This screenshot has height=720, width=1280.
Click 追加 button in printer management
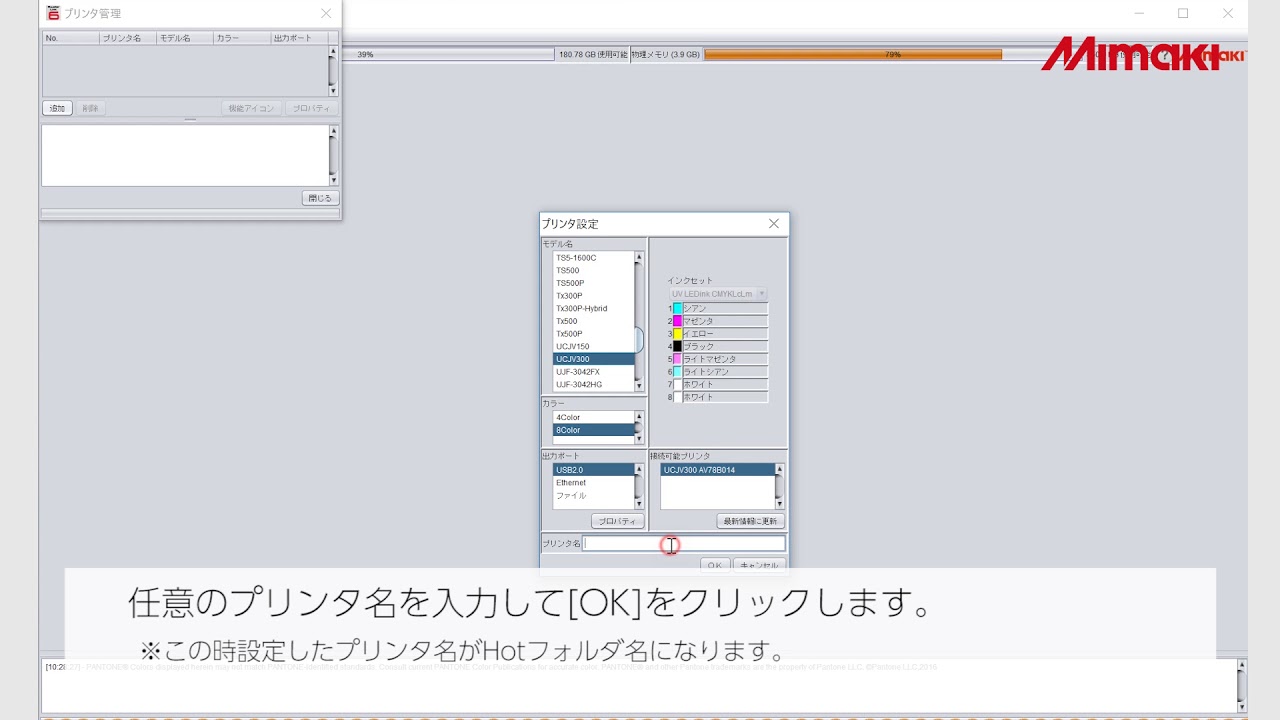pos(57,108)
